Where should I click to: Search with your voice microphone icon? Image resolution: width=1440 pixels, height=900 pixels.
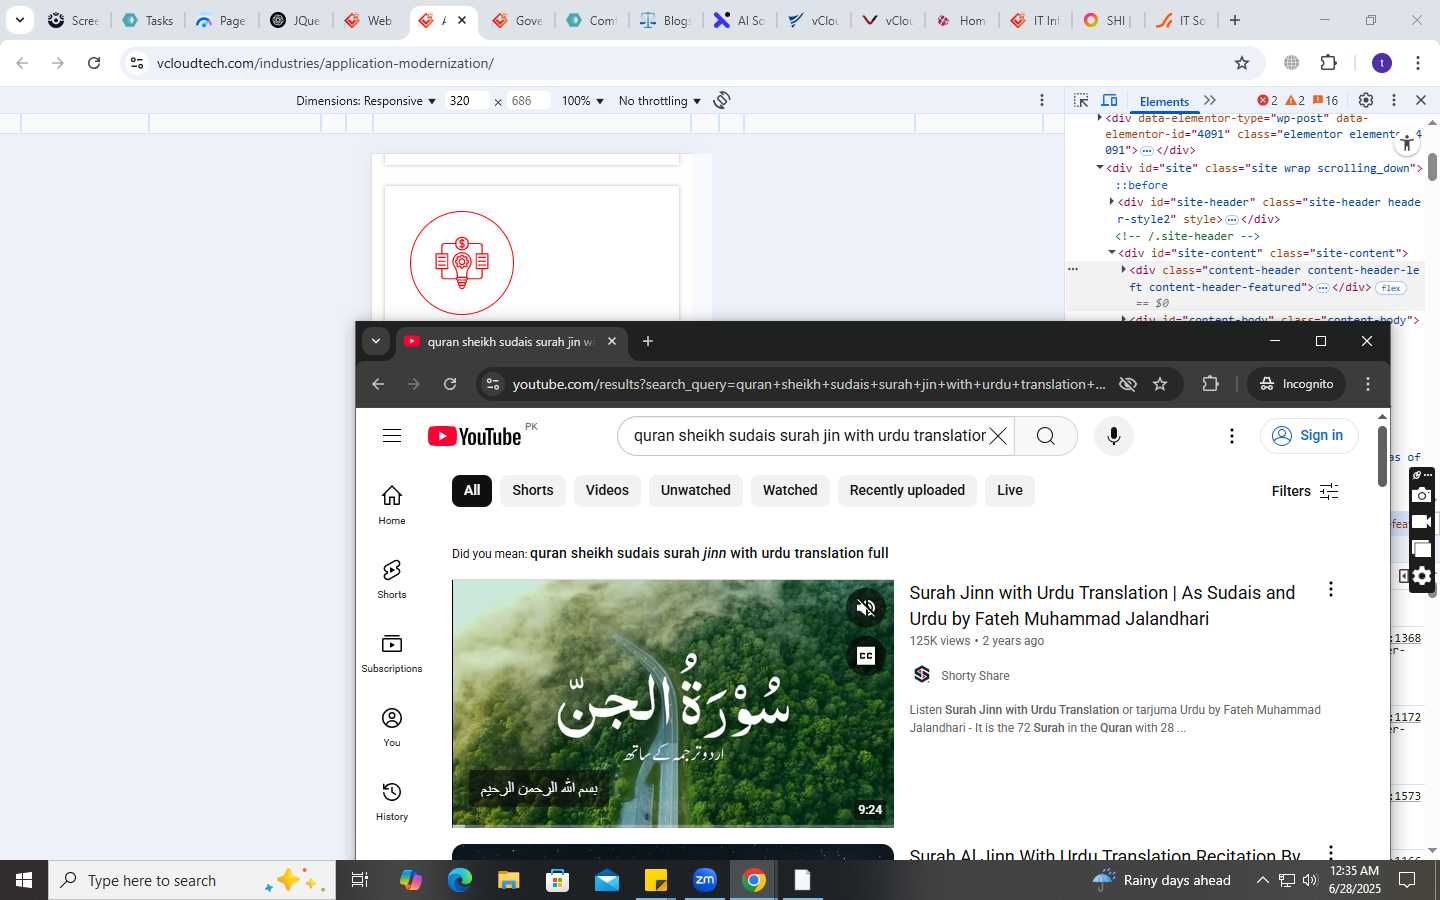(x=1113, y=436)
